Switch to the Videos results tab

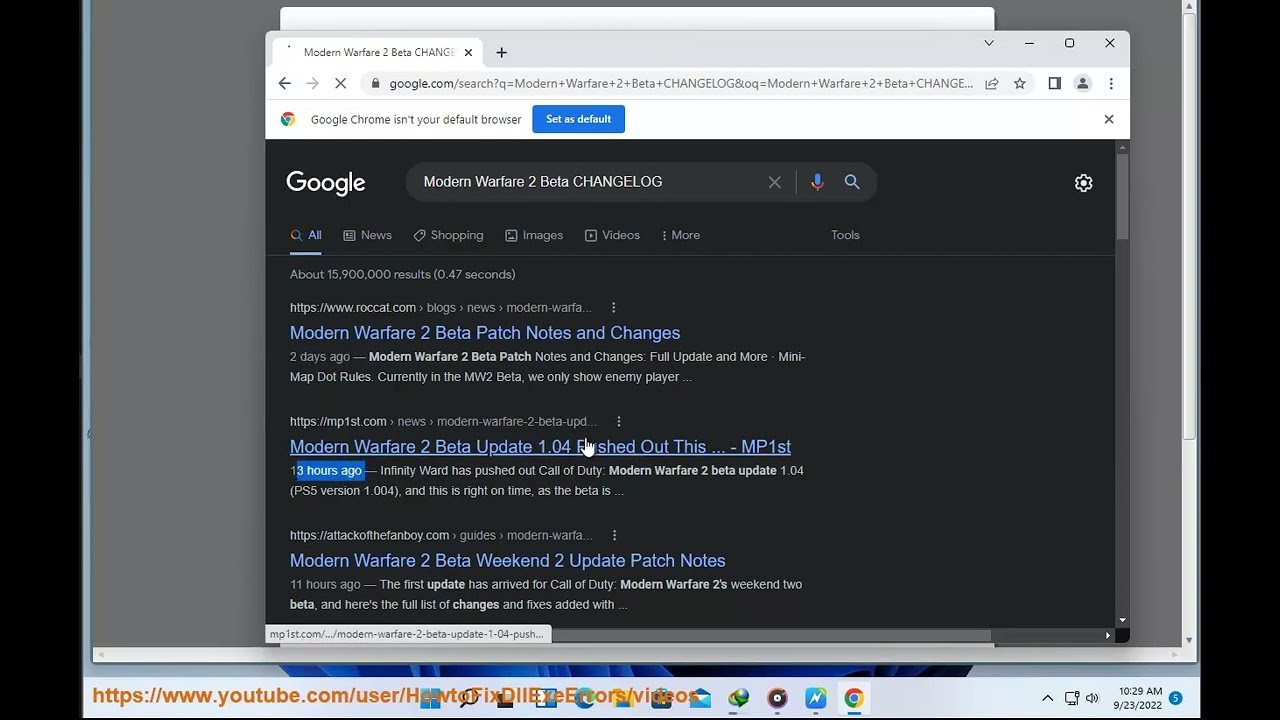coord(612,235)
